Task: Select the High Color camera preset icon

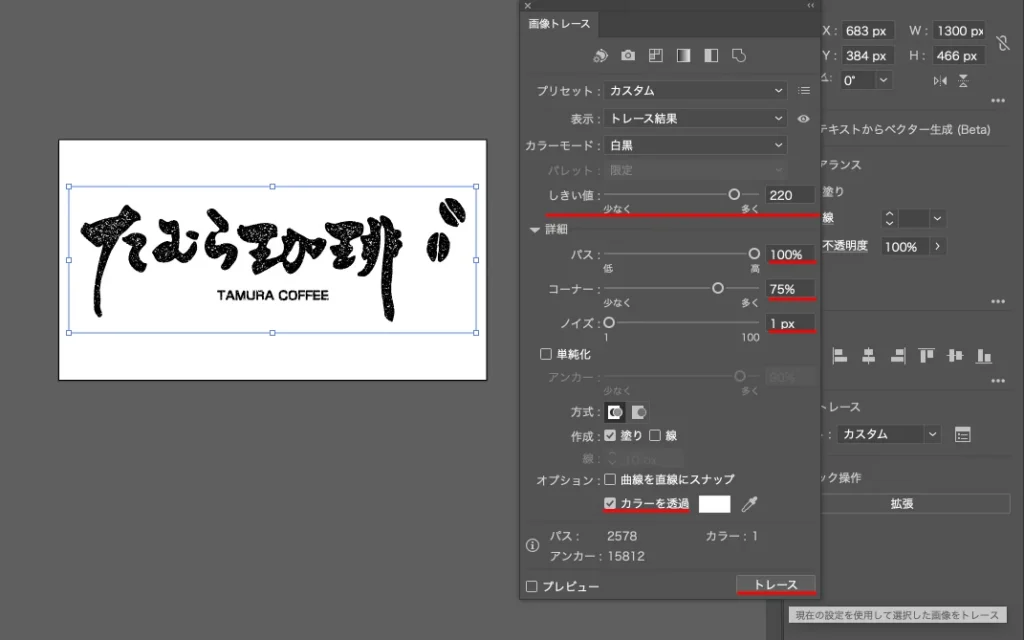Action: [628, 56]
